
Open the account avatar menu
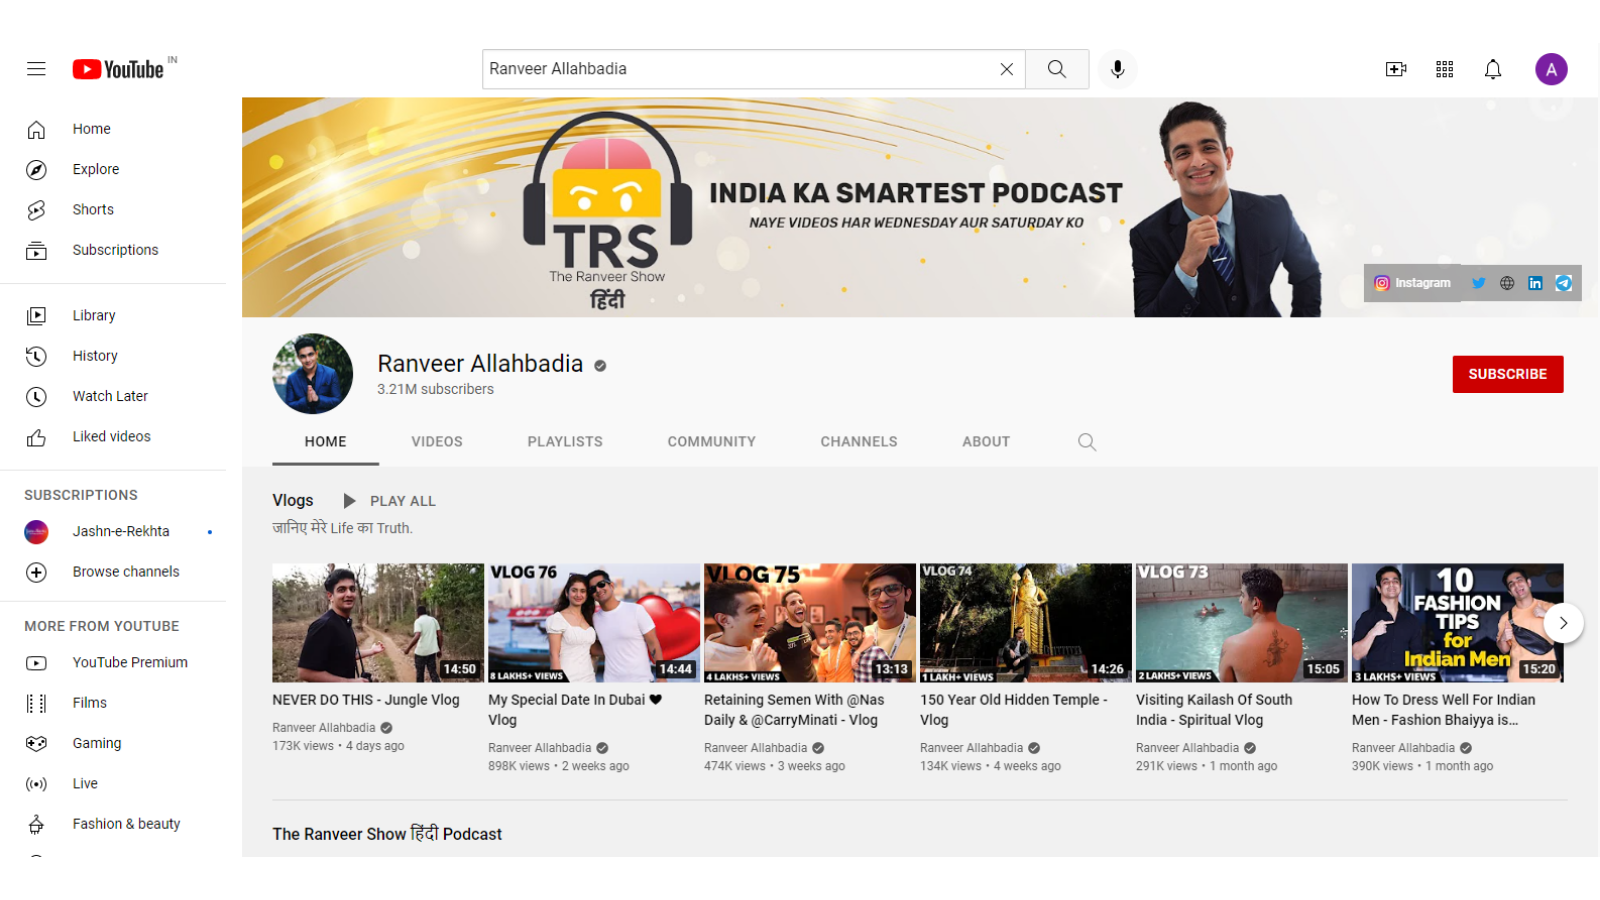click(1551, 69)
